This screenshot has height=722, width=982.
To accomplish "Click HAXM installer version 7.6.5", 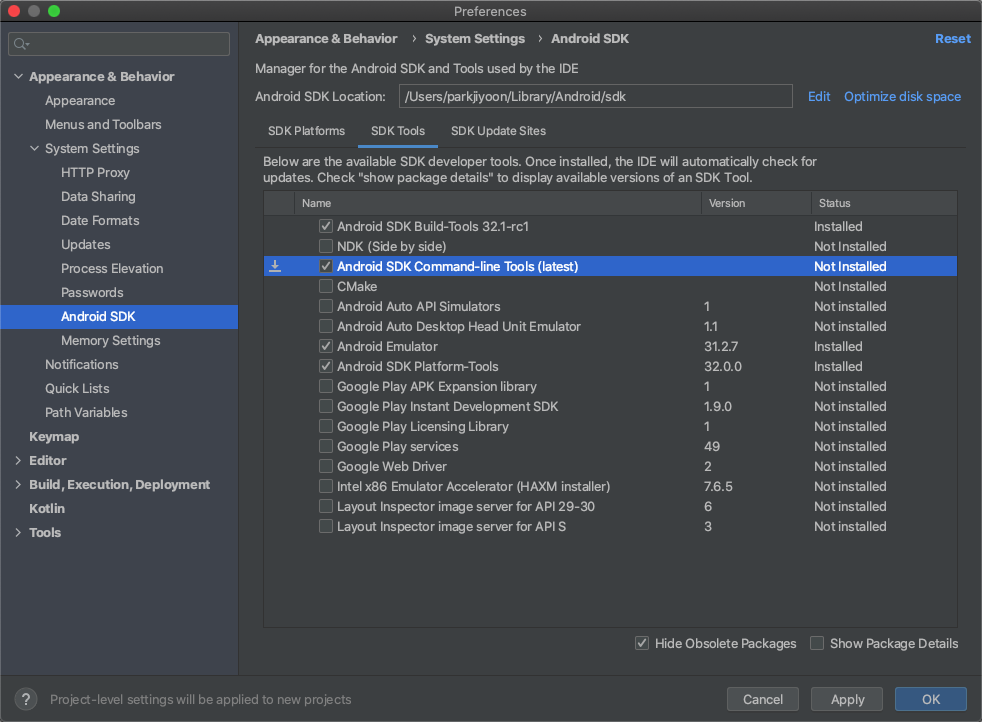I will (x=718, y=487).
